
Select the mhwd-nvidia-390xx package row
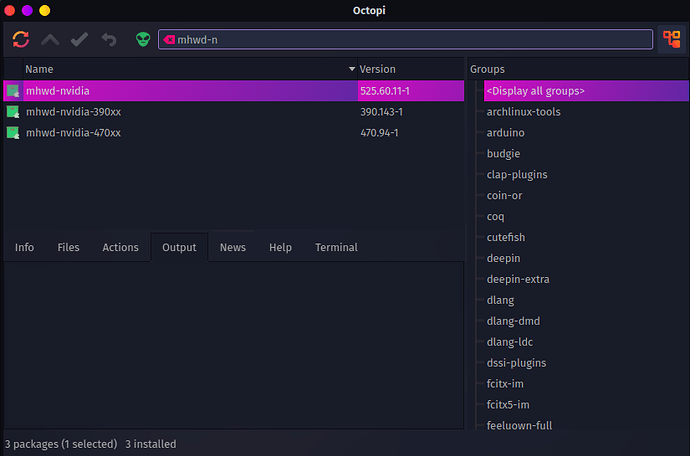(234, 112)
